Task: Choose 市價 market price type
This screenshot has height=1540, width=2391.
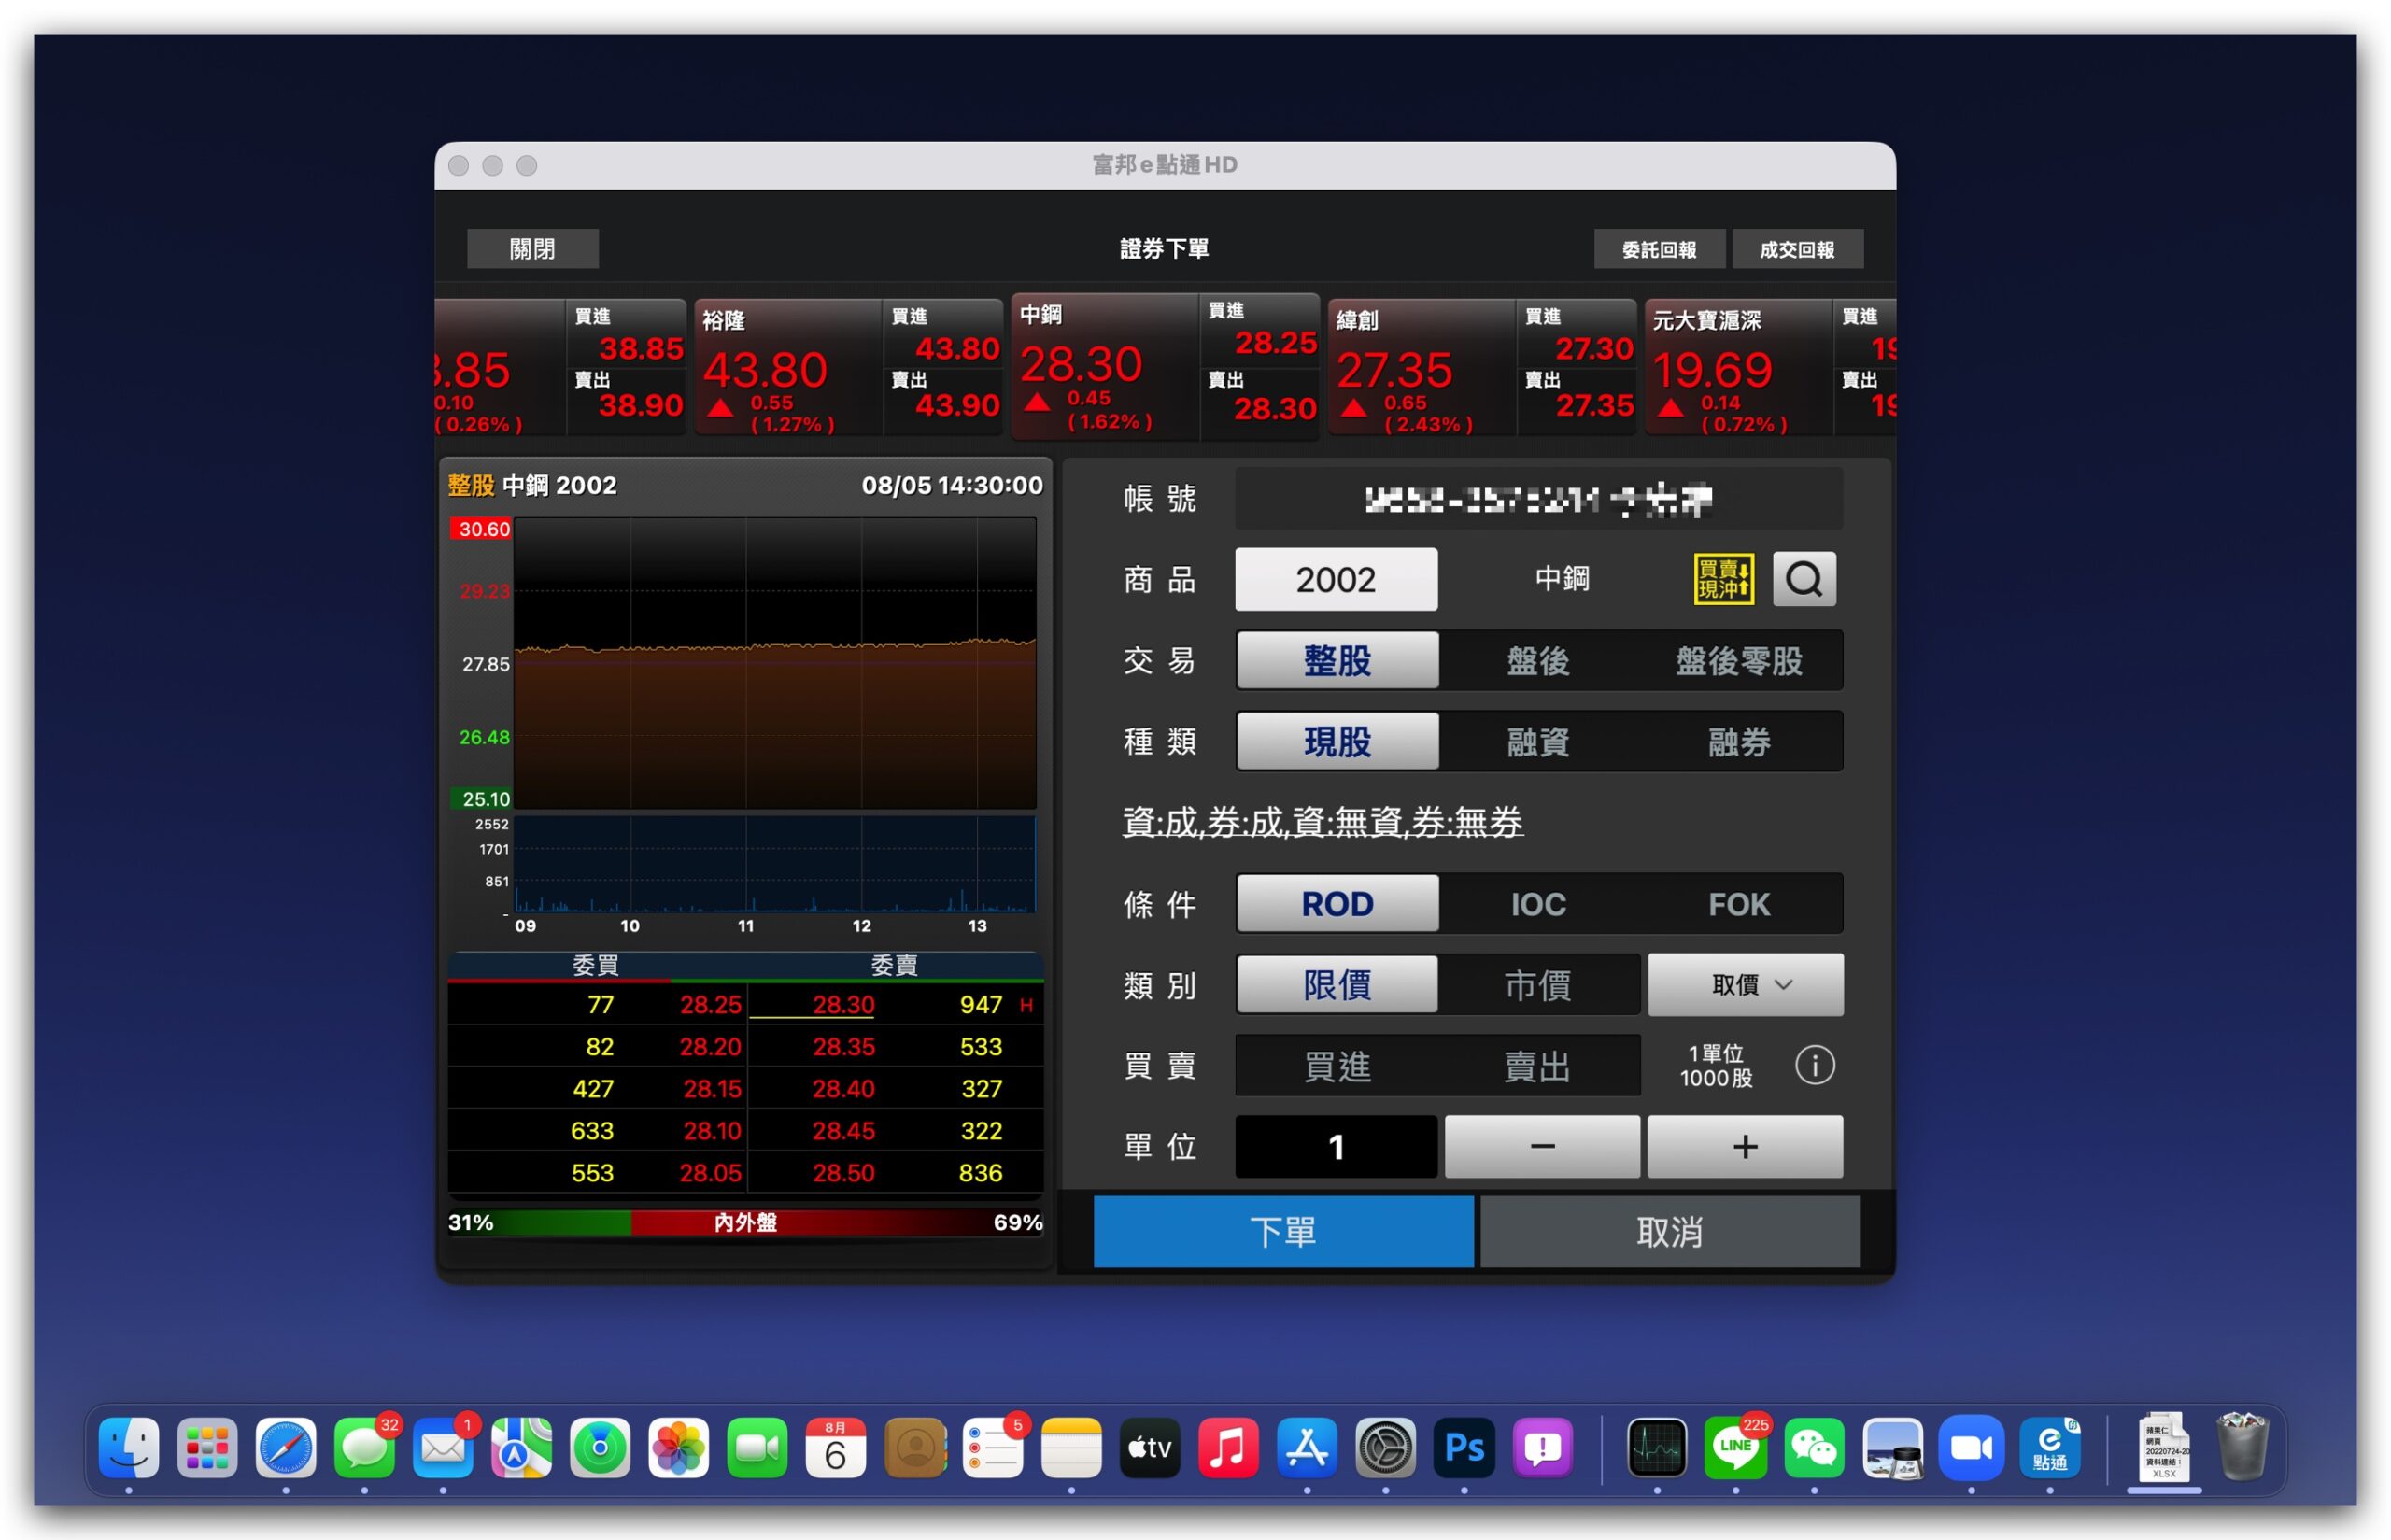Action: 1538,985
